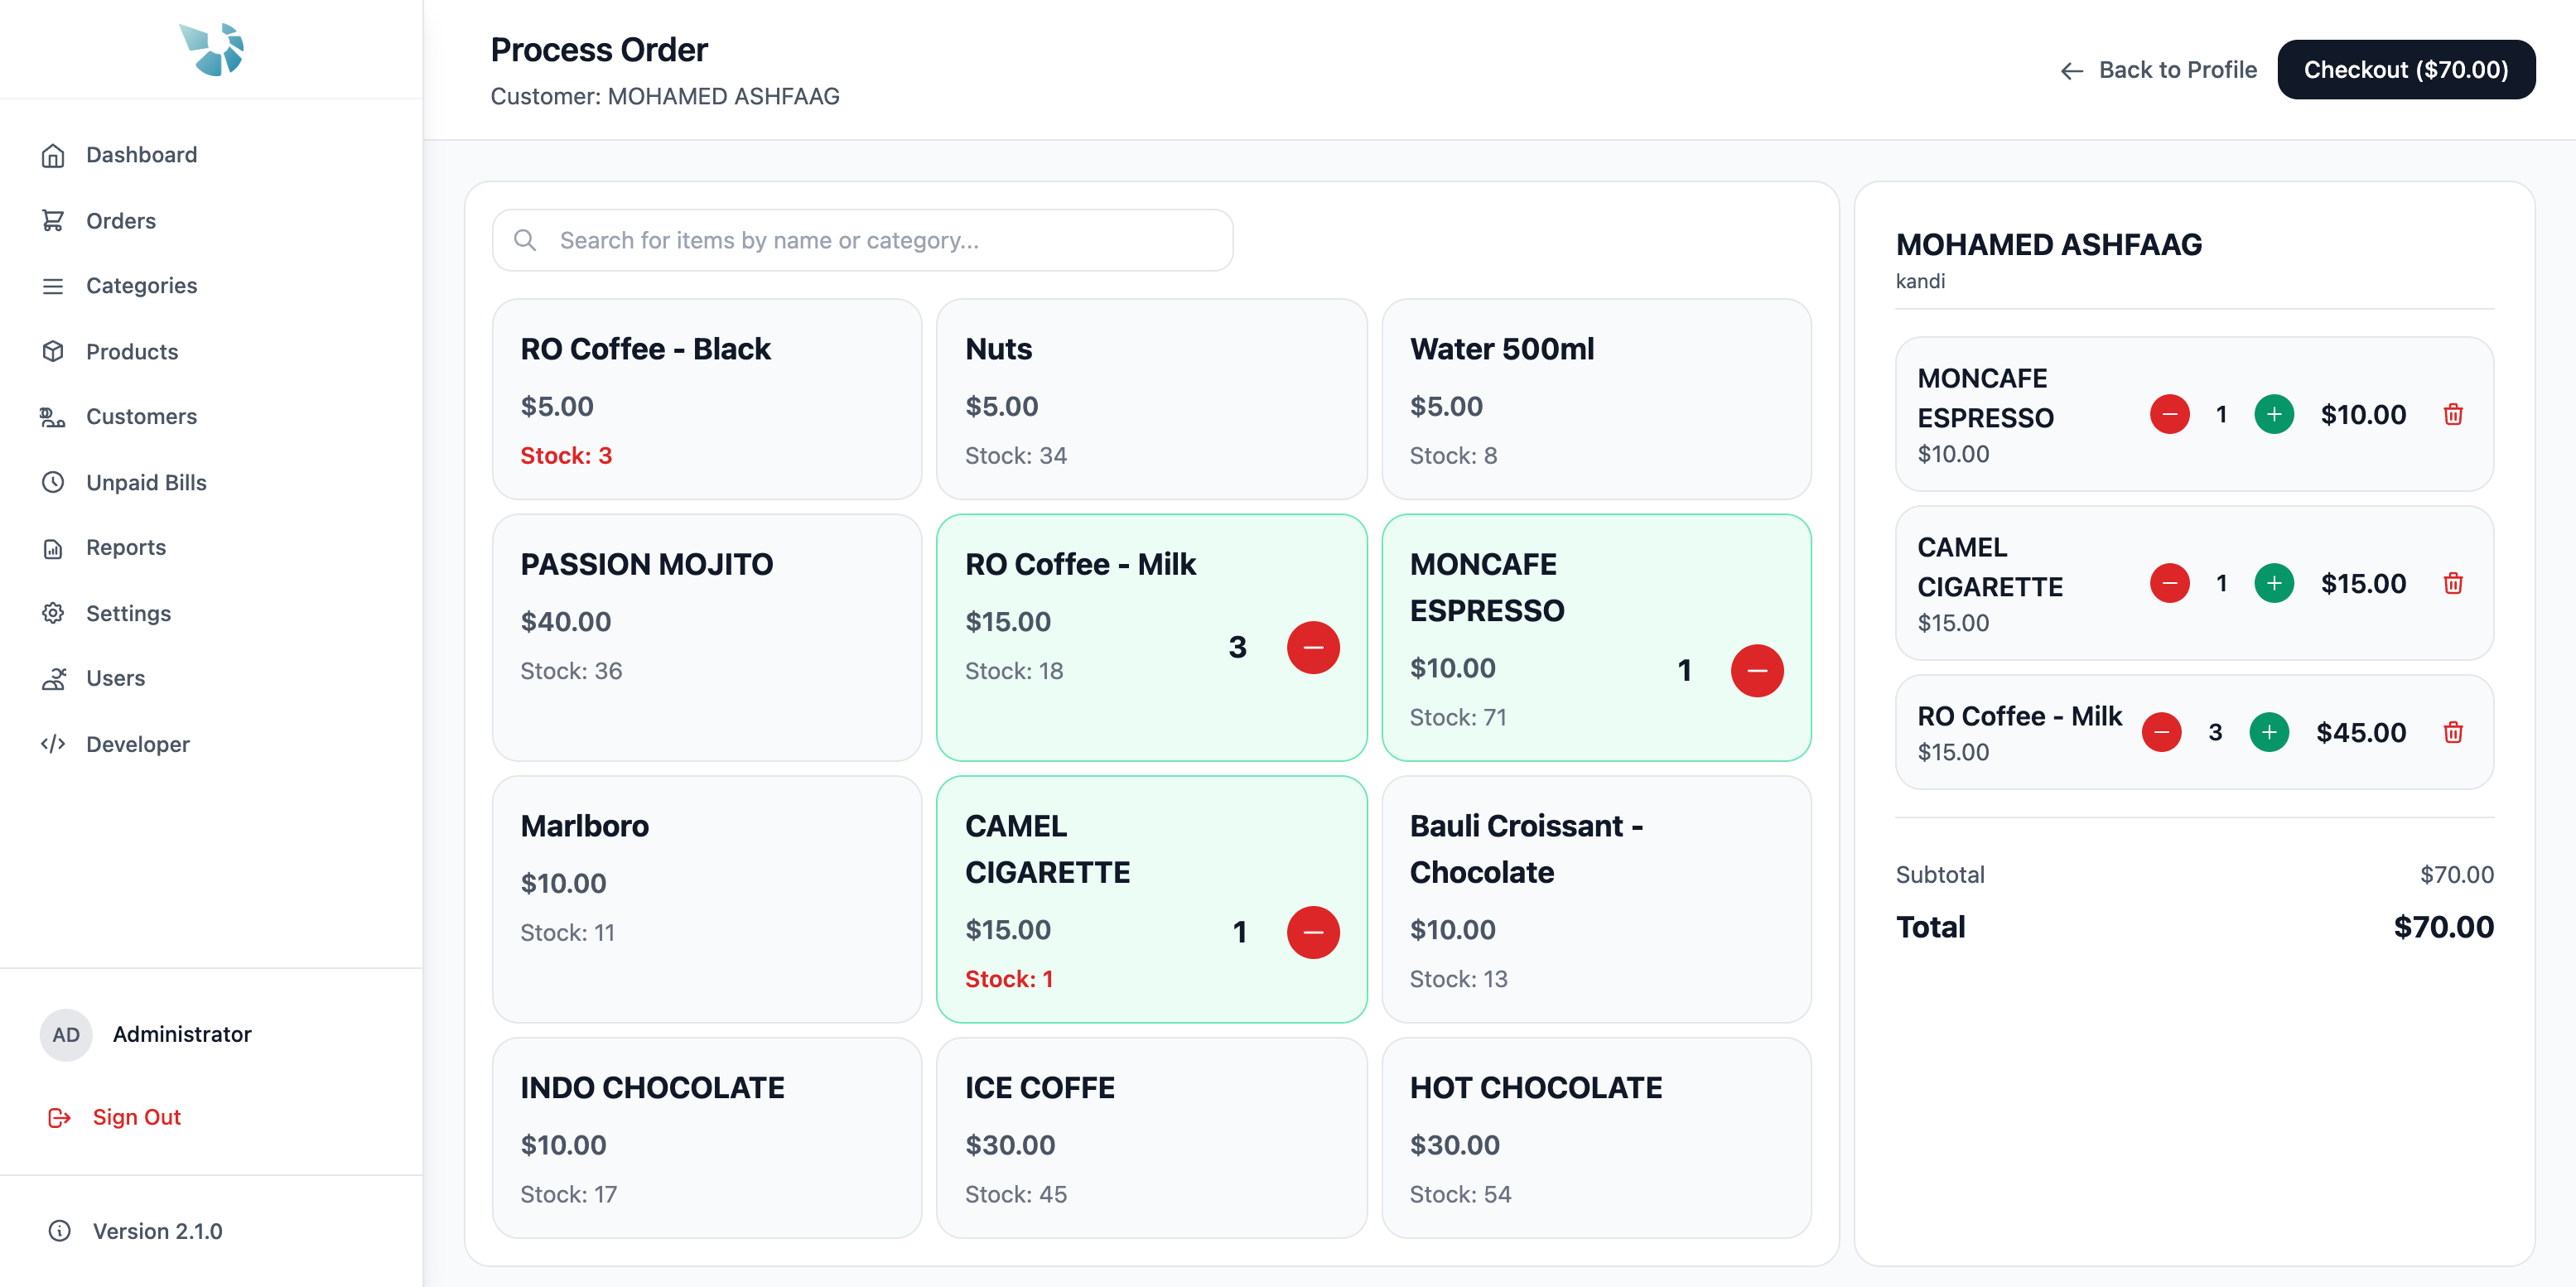Viewport: 2576px width, 1287px height.
Task: Go to Unpaid Bills section
Action: (x=146, y=482)
